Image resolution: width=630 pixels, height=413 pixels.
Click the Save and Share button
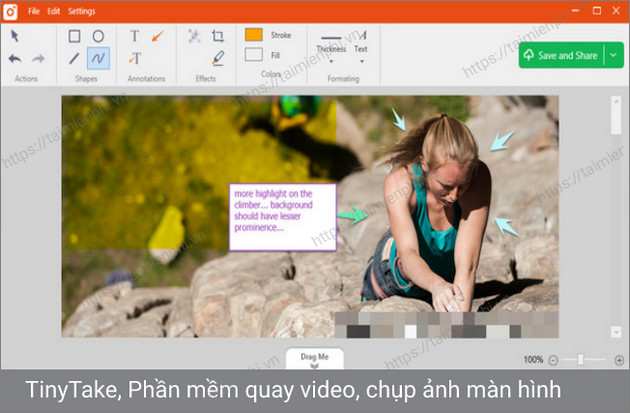[561, 56]
